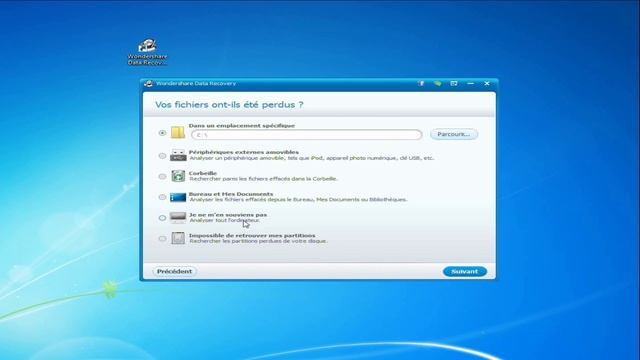This screenshot has height=360, width=640.
Task: Minimize the Wondershare Data Recovery window
Action: tap(471, 83)
